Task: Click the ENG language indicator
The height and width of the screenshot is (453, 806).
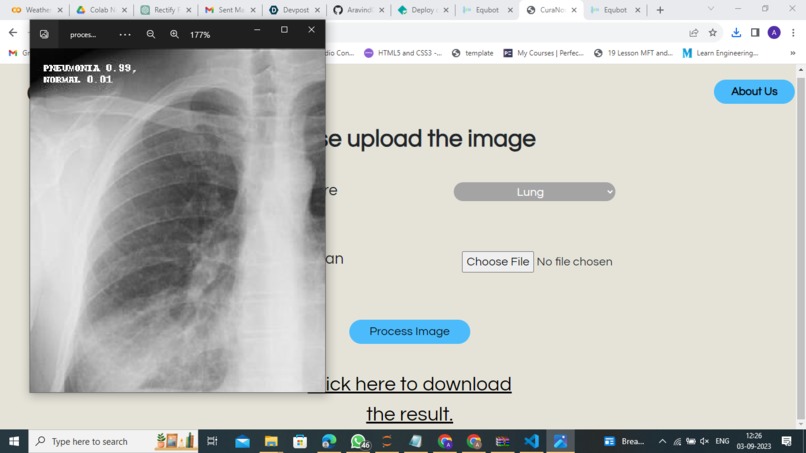Action: click(x=722, y=441)
